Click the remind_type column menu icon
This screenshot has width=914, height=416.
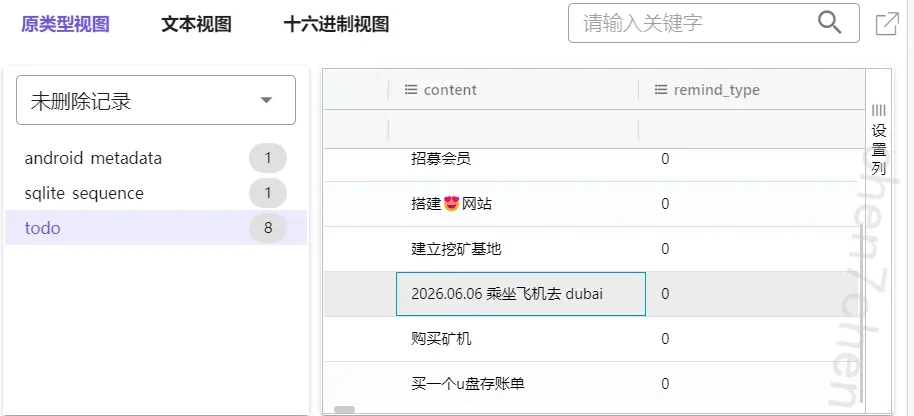pyautogui.click(x=660, y=90)
